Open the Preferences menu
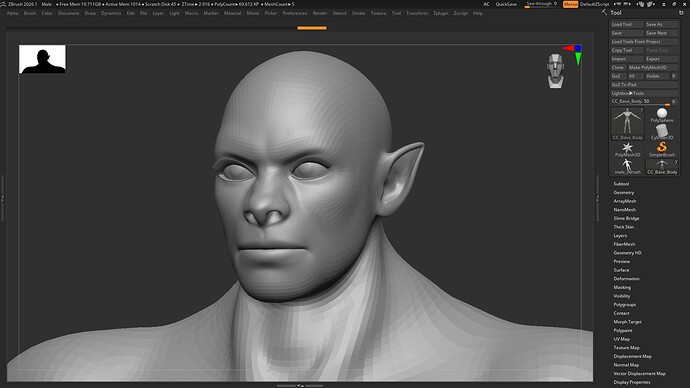This screenshot has width=690, height=388. click(294, 13)
